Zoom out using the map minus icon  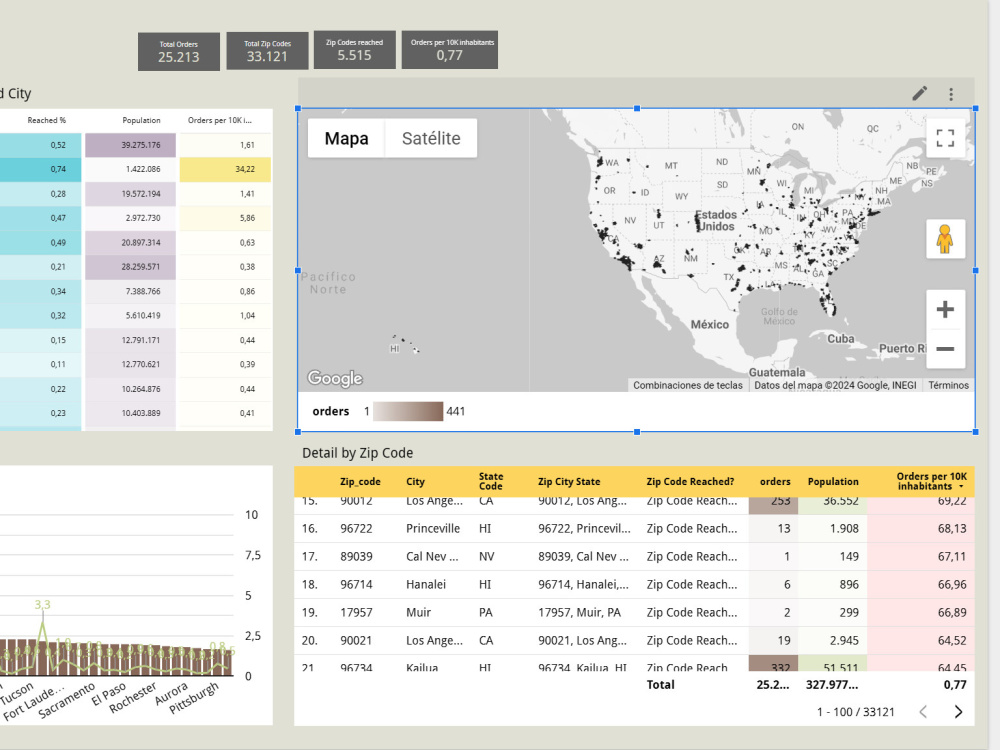point(945,349)
